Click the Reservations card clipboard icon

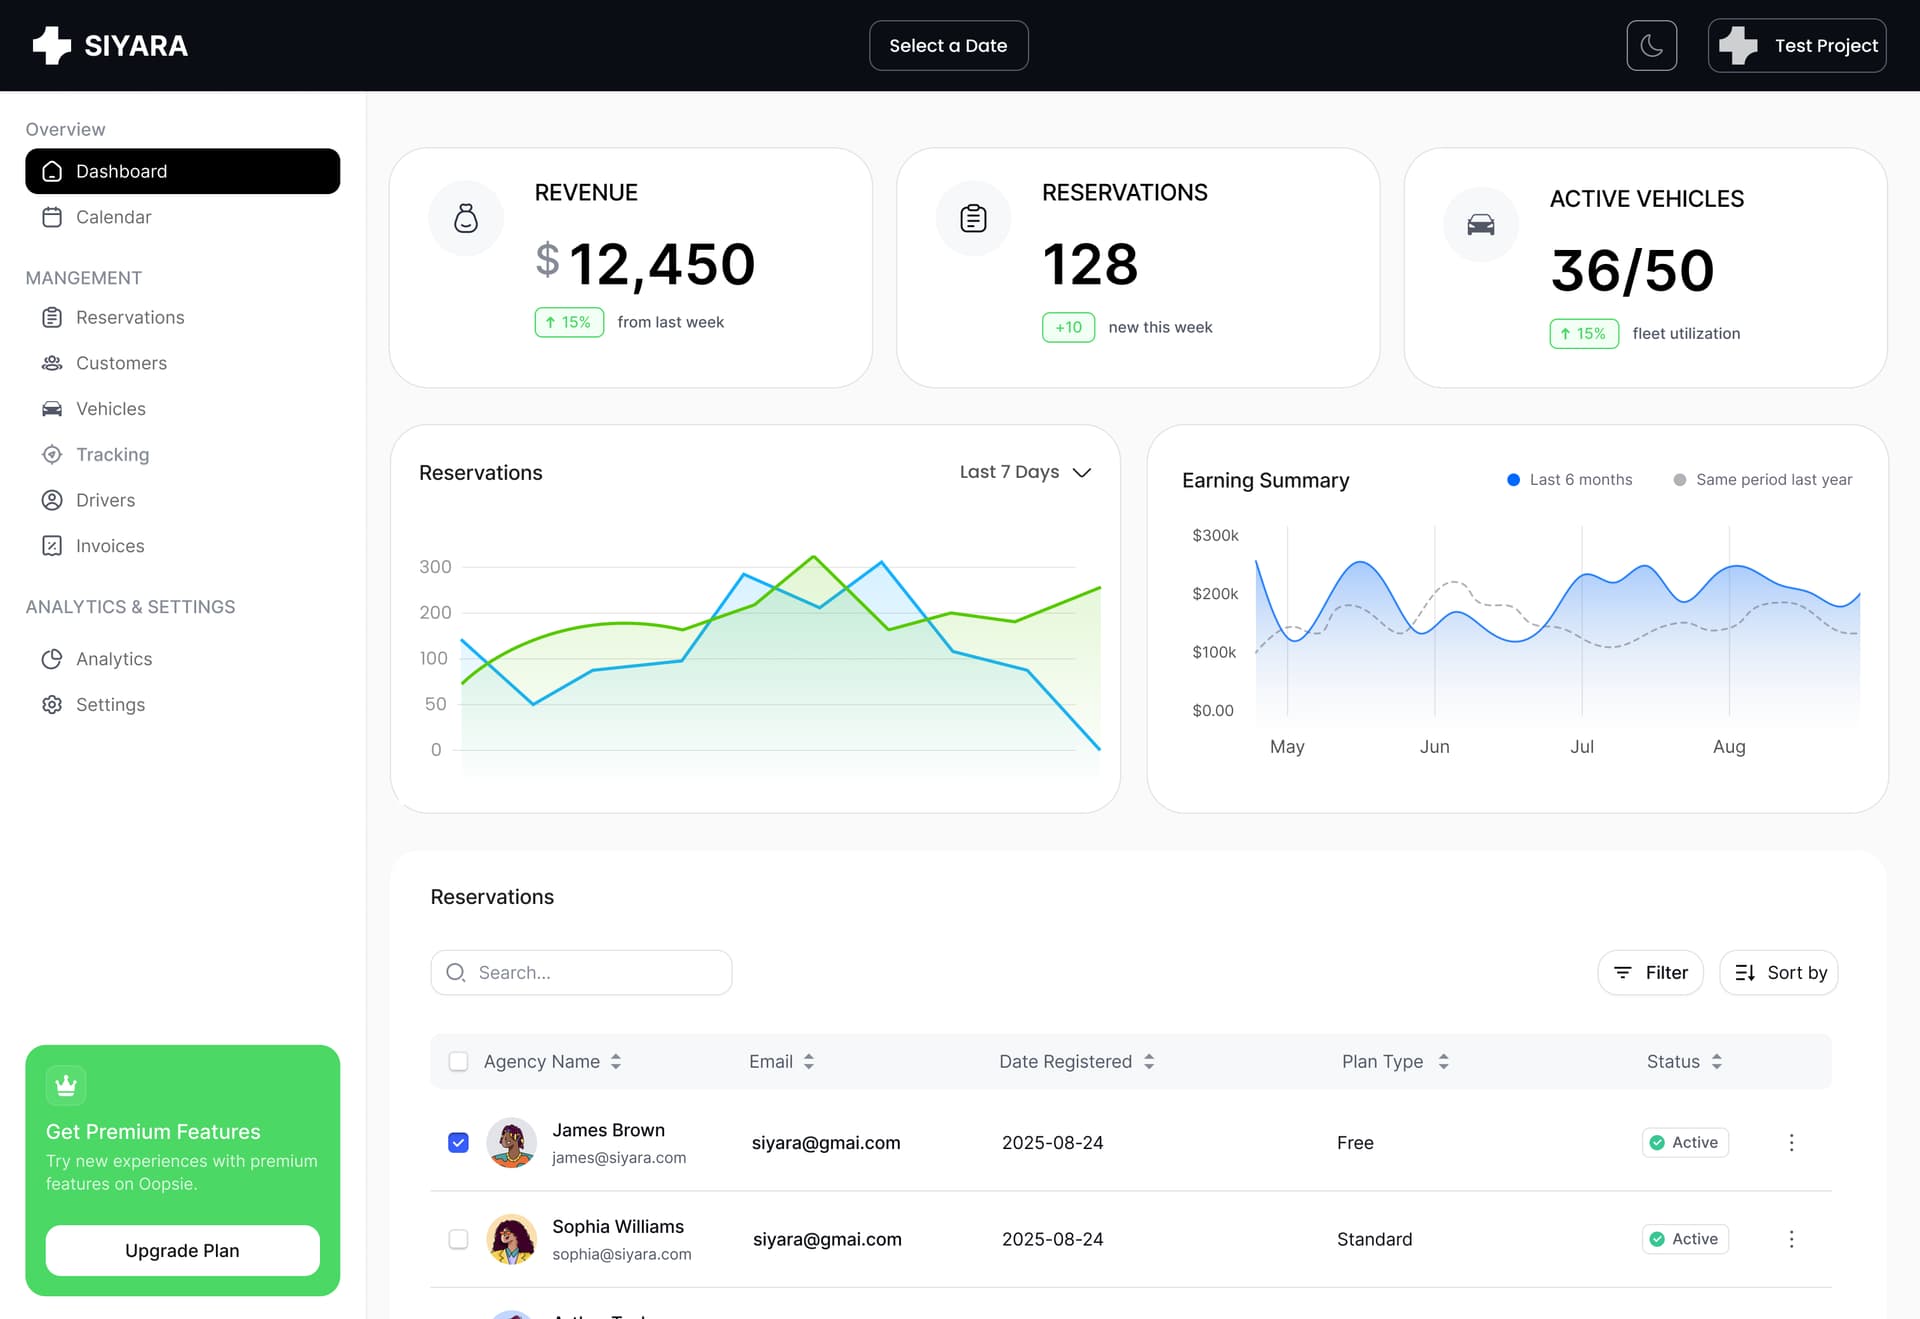coord(973,218)
